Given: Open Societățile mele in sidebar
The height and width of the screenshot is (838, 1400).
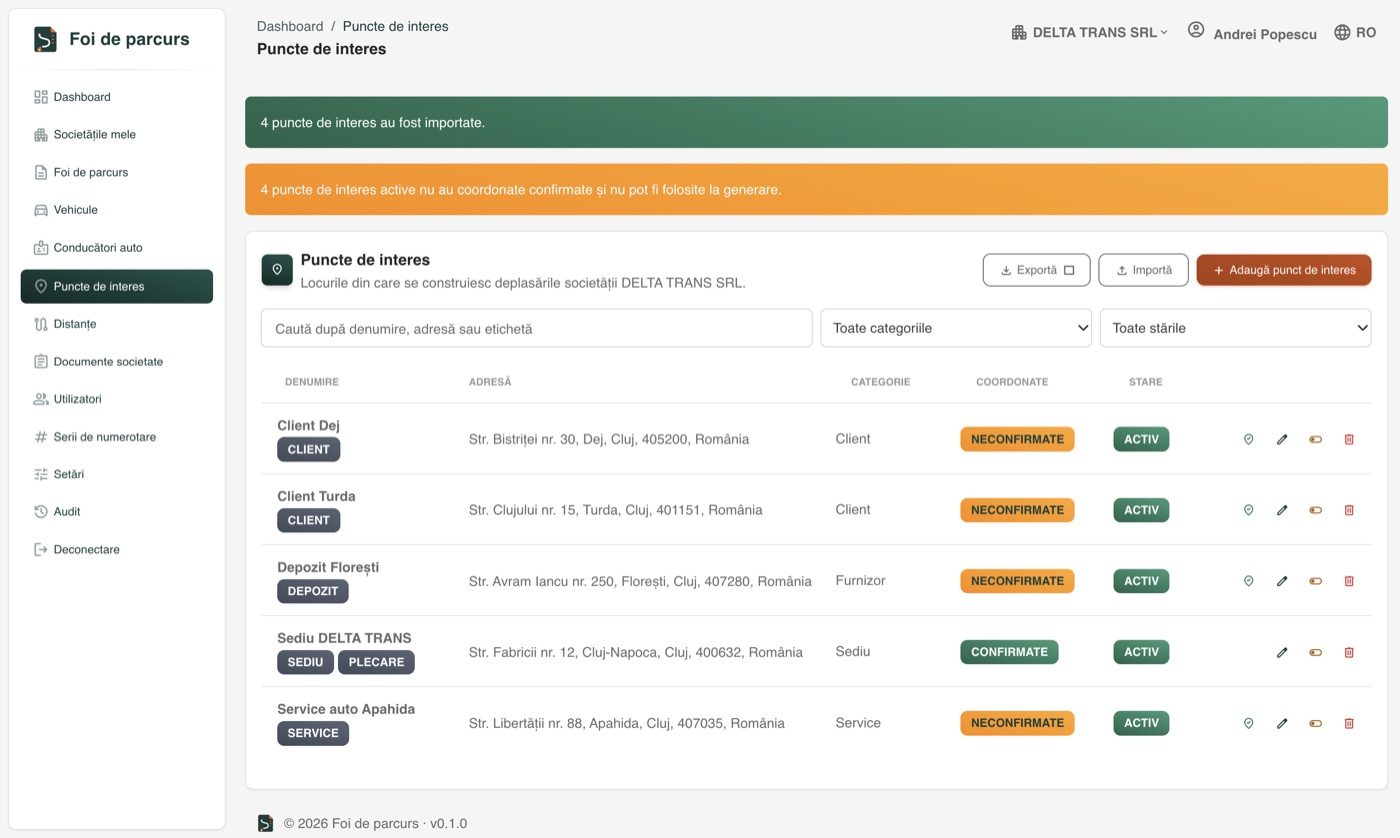Looking at the screenshot, I should [x=117, y=135].
